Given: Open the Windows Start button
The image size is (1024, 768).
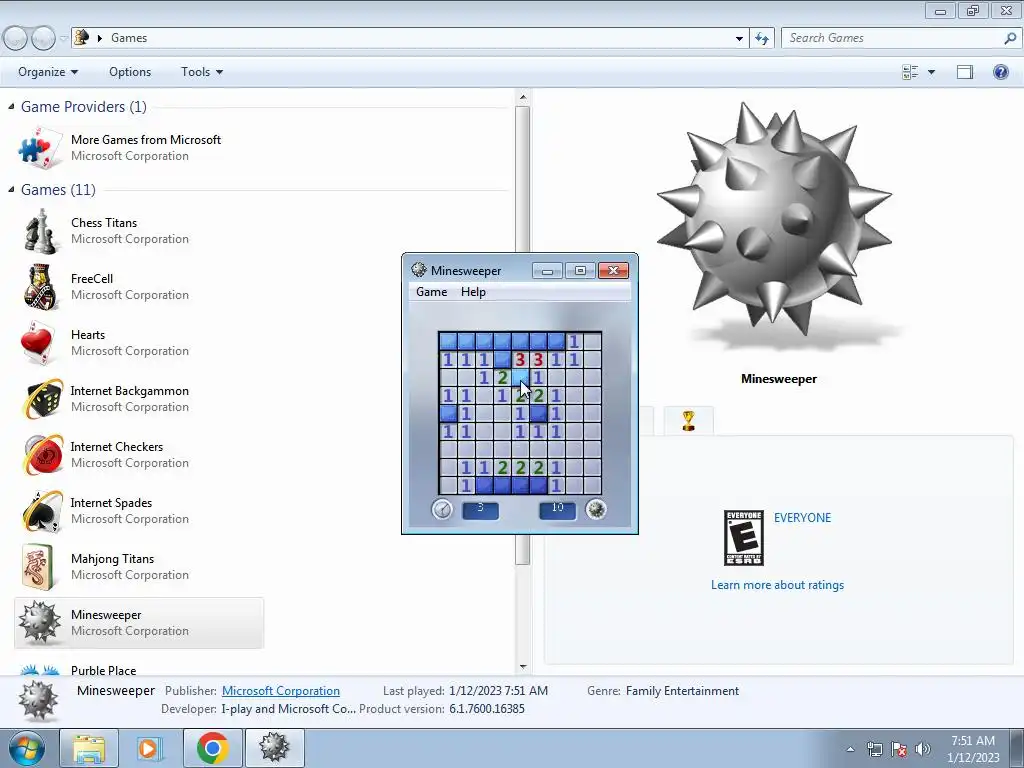Looking at the screenshot, I should click(x=25, y=748).
